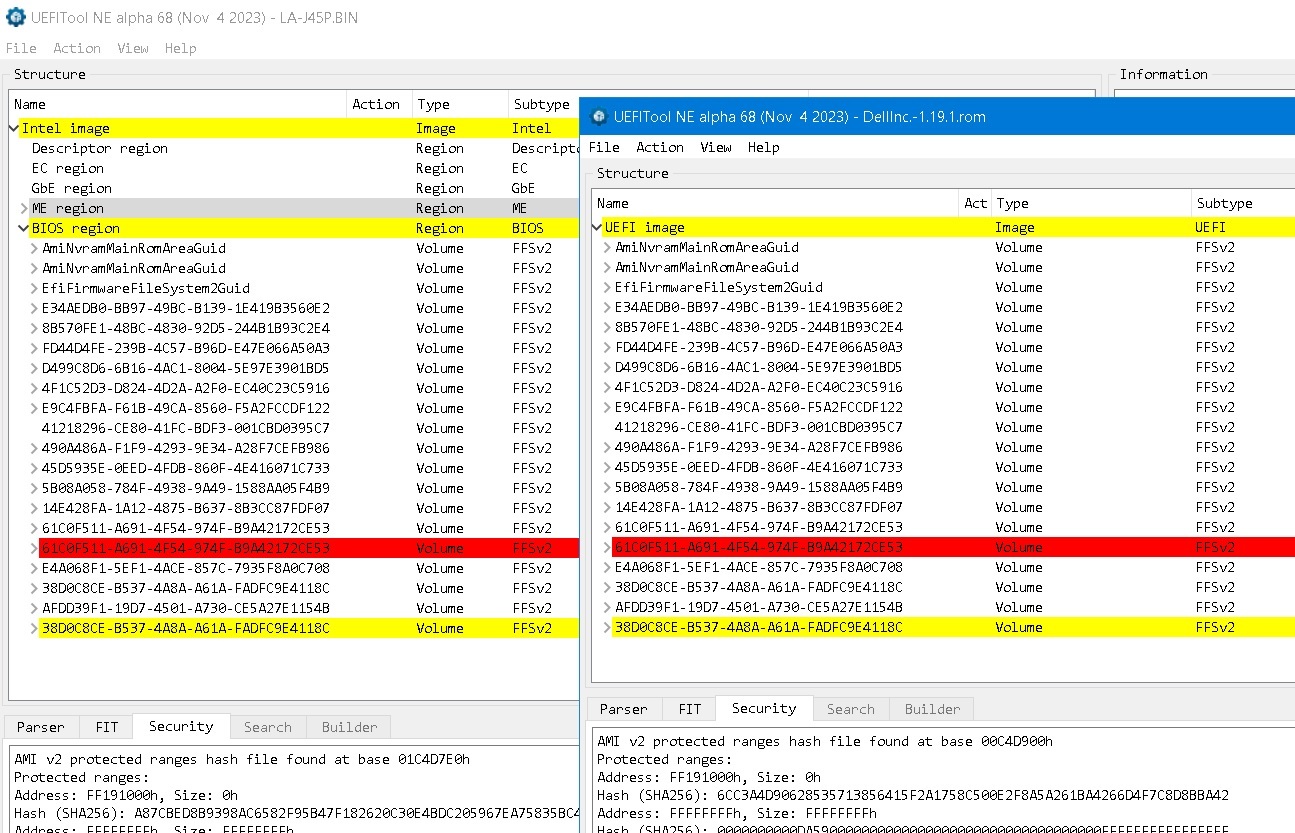Select the Descriptor region row
This screenshot has height=833, width=1295.
[99, 148]
